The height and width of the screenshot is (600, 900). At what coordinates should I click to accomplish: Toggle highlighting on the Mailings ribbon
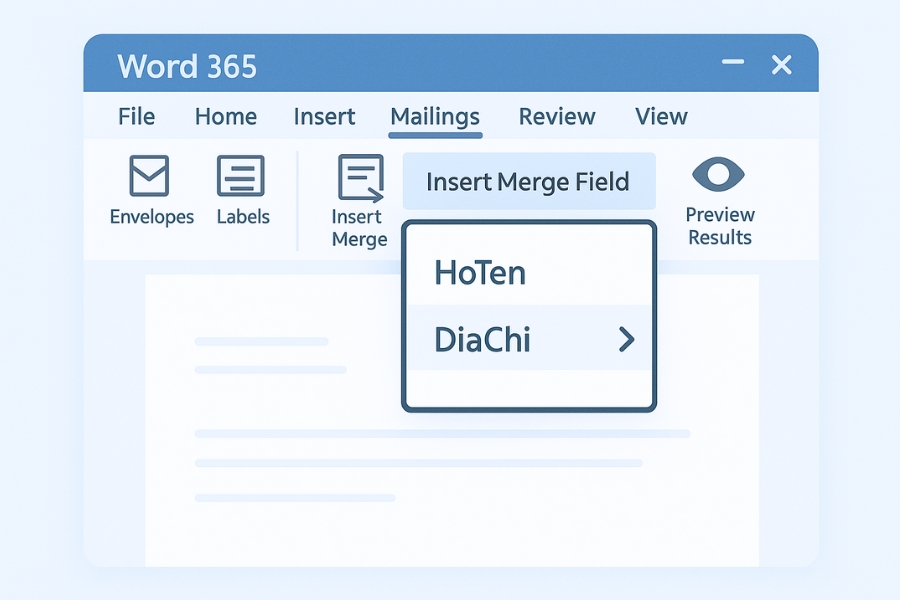[x=434, y=117]
